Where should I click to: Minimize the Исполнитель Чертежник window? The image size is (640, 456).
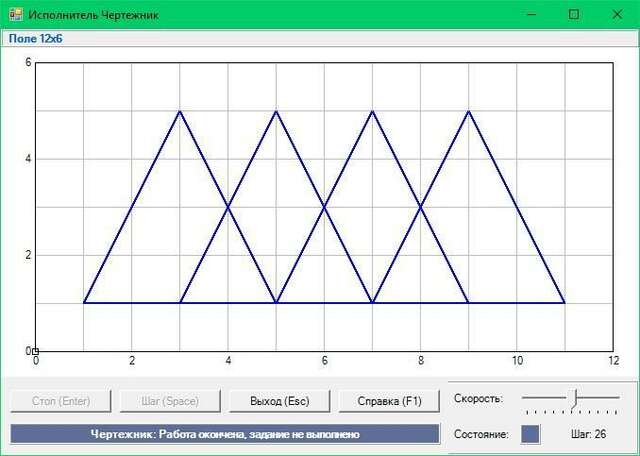point(531,15)
